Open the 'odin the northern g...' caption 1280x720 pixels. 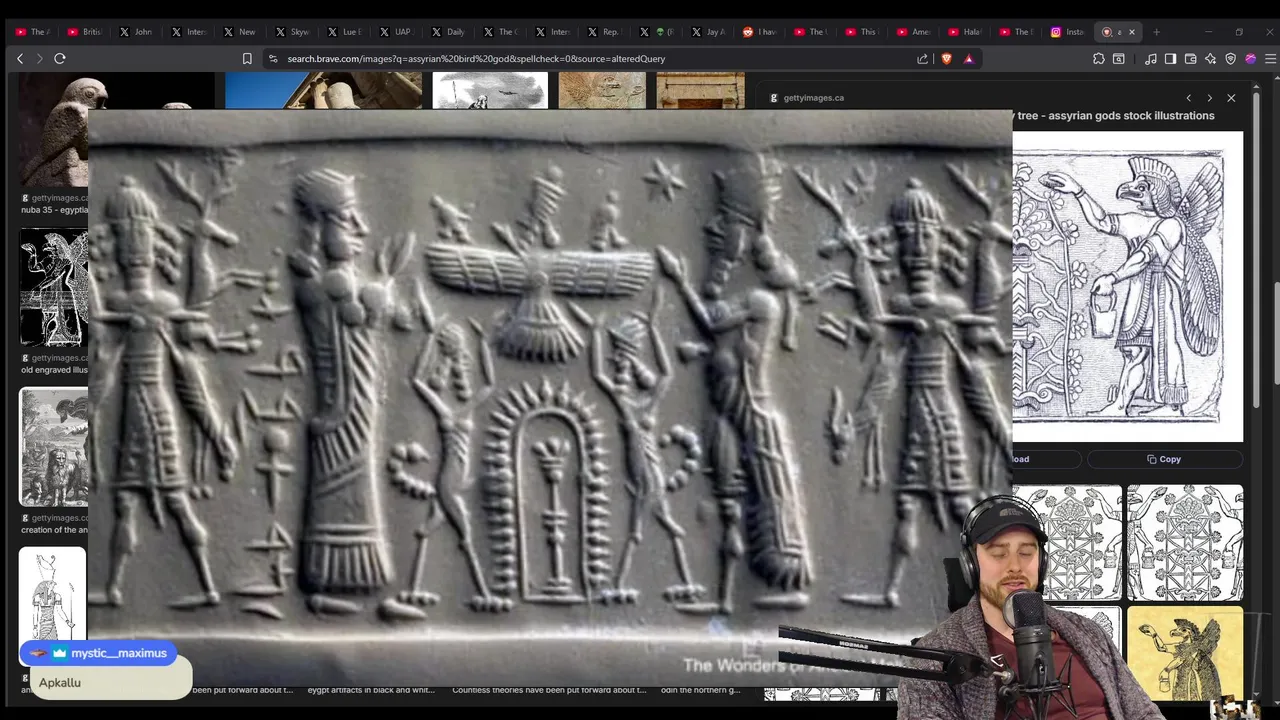(701, 690)
